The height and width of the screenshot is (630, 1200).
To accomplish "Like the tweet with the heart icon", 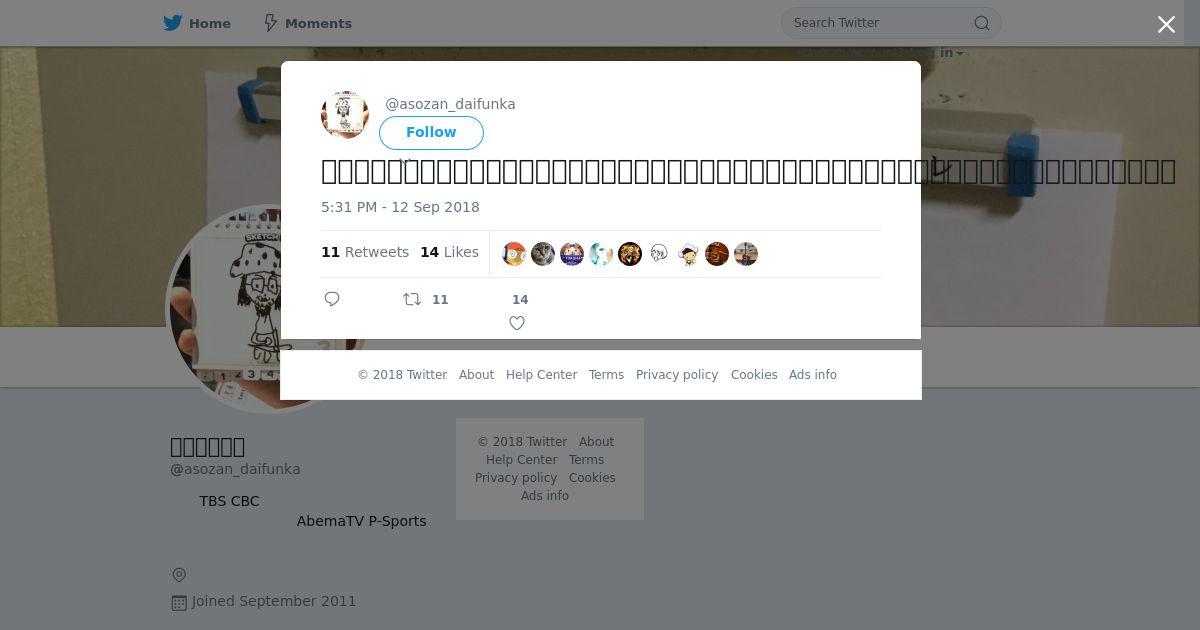I will tap(517, 323).
